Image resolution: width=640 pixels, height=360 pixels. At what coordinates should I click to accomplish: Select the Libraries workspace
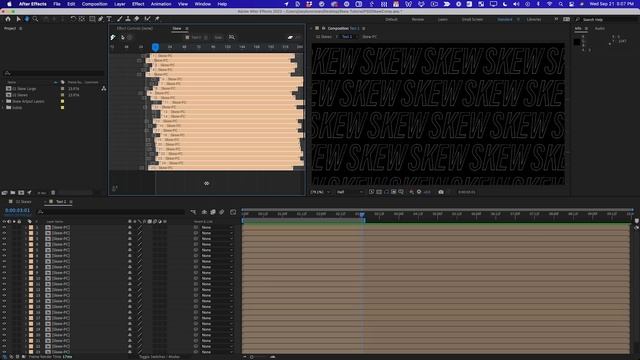coord(534,20)
